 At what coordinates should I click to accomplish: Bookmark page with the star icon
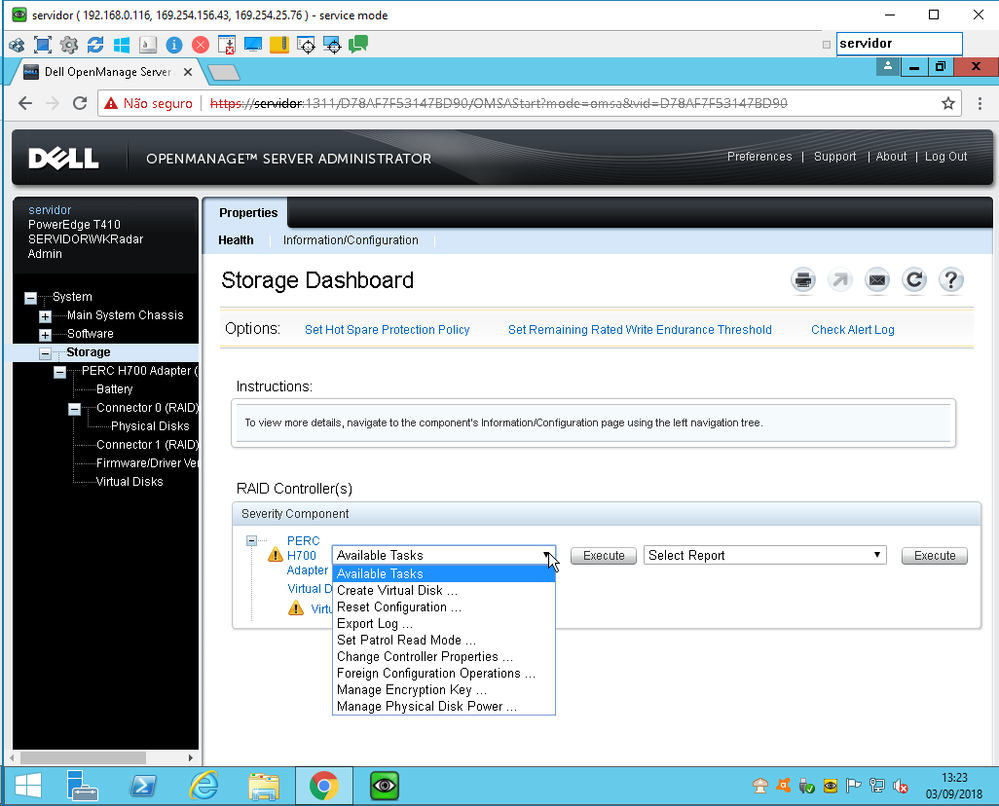click(948, 103)
